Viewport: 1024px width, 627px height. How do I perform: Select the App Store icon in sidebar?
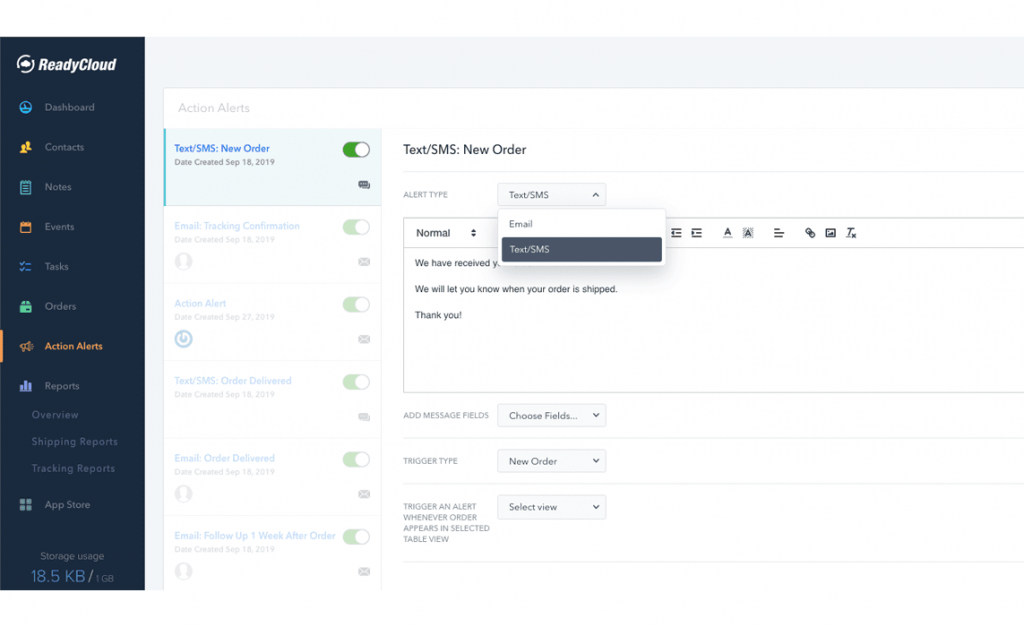24,505
